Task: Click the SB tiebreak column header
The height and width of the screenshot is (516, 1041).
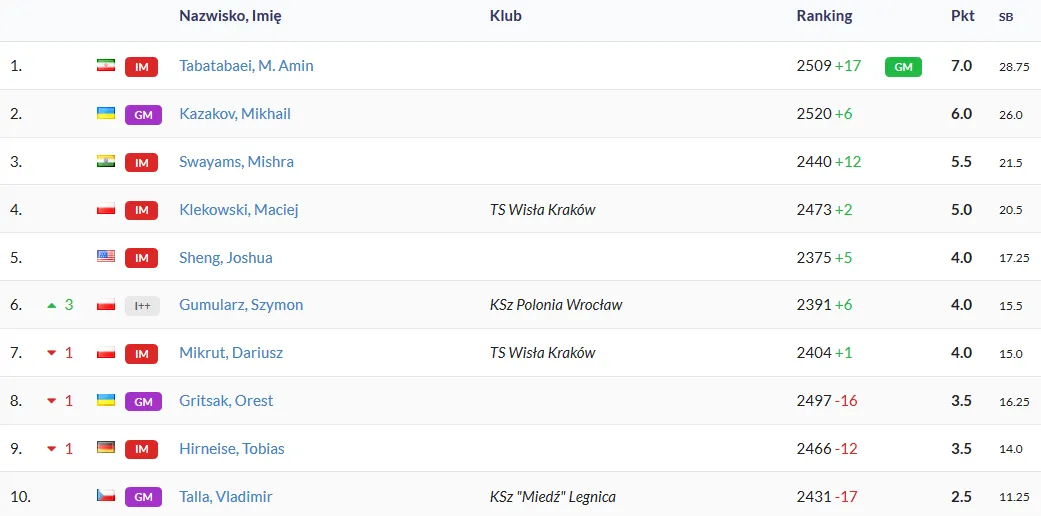Action: point(1005,17)
